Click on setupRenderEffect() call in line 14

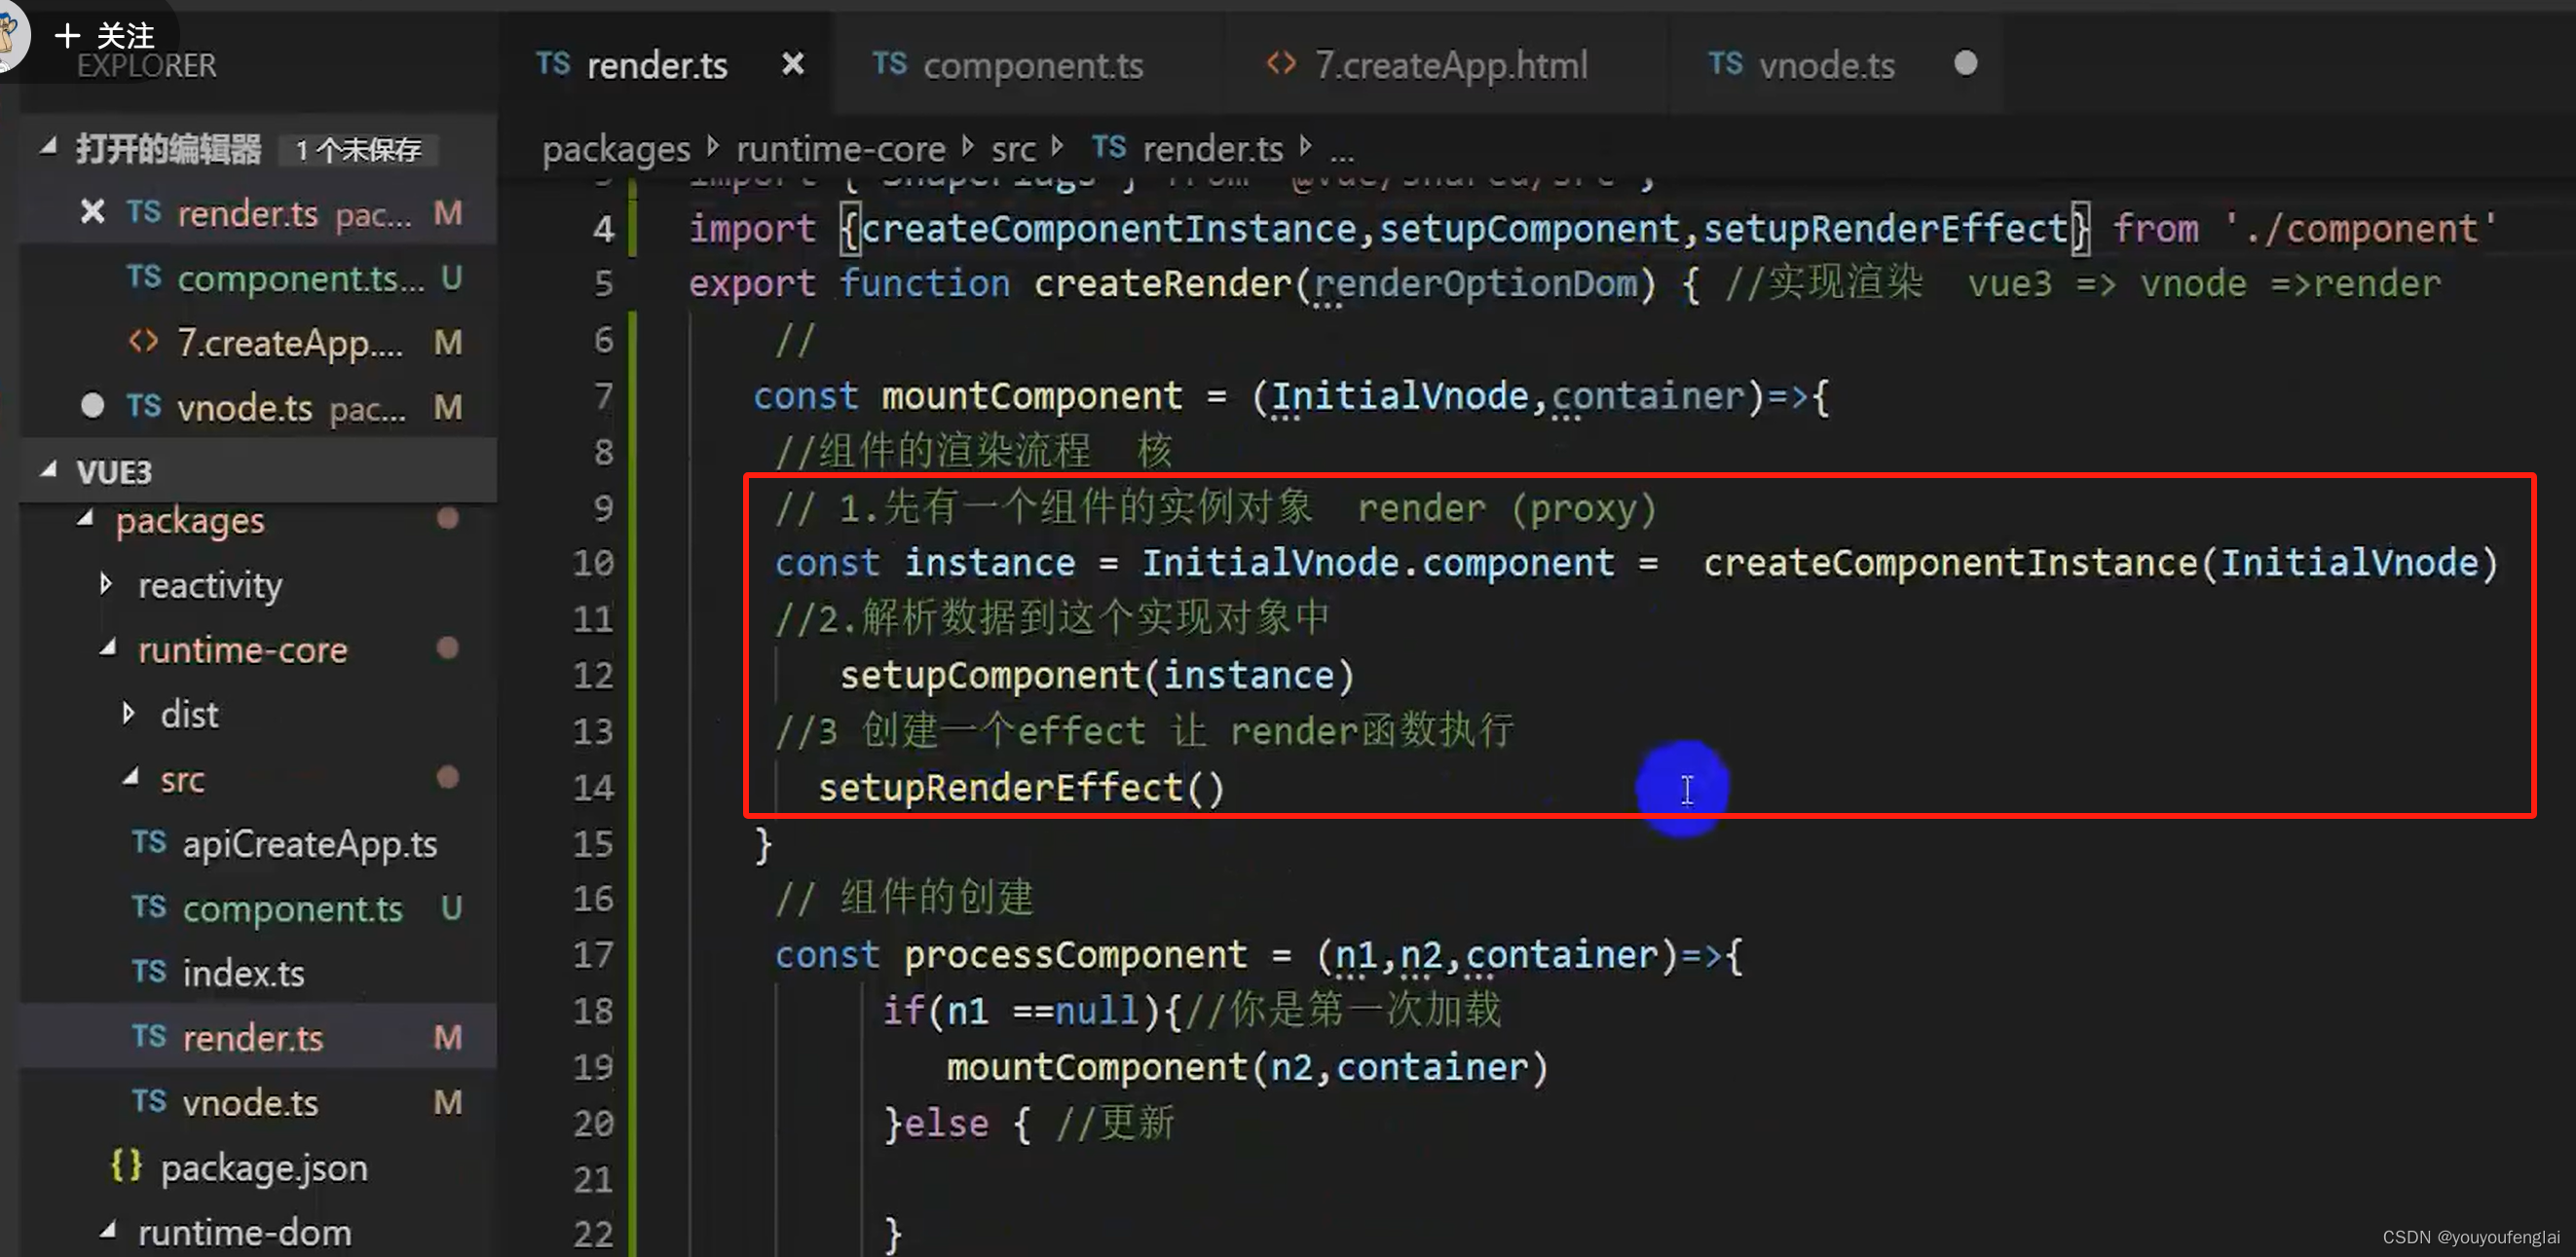click(x=1021, y=788)
